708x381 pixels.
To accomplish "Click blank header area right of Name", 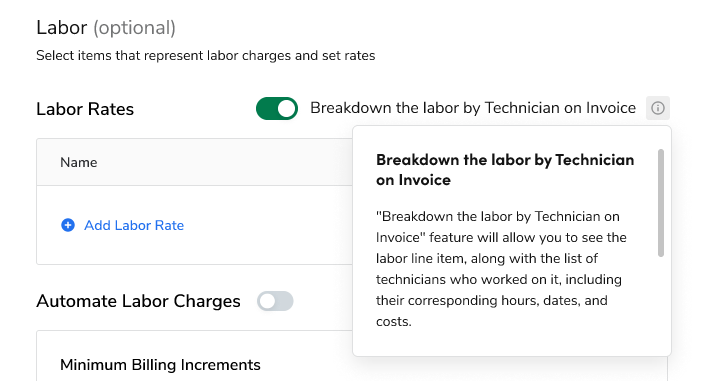I will (x=226, y=163).
